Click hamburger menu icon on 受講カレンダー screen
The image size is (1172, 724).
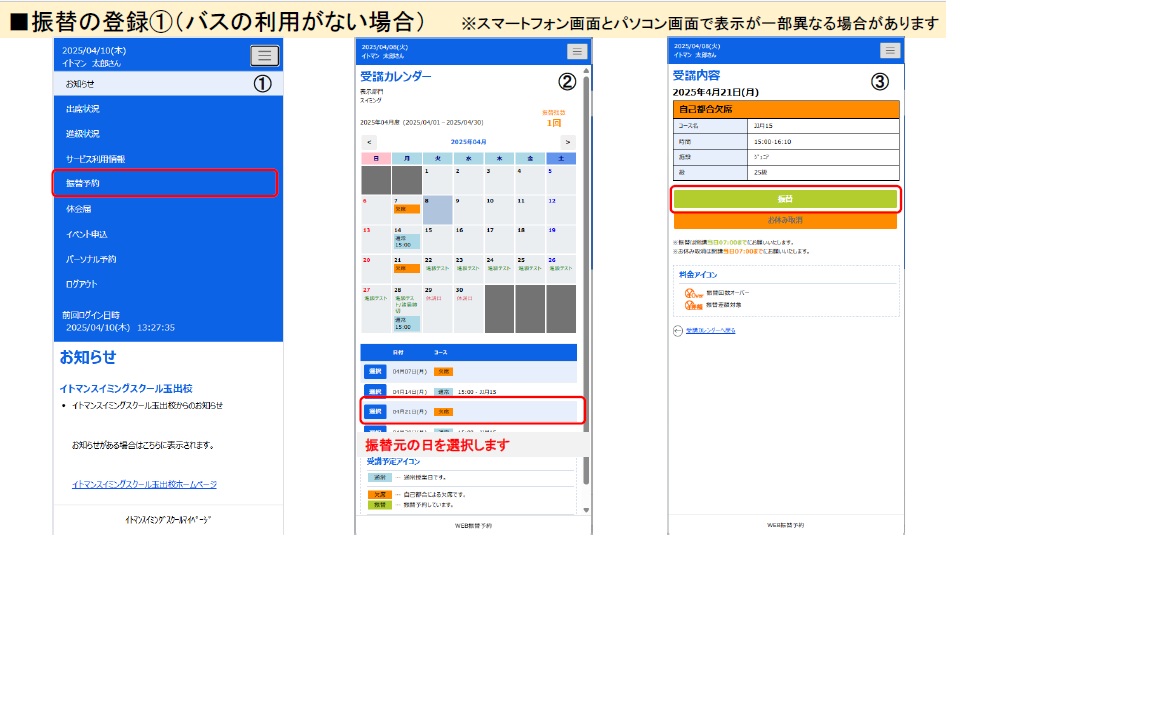(577, 52)
